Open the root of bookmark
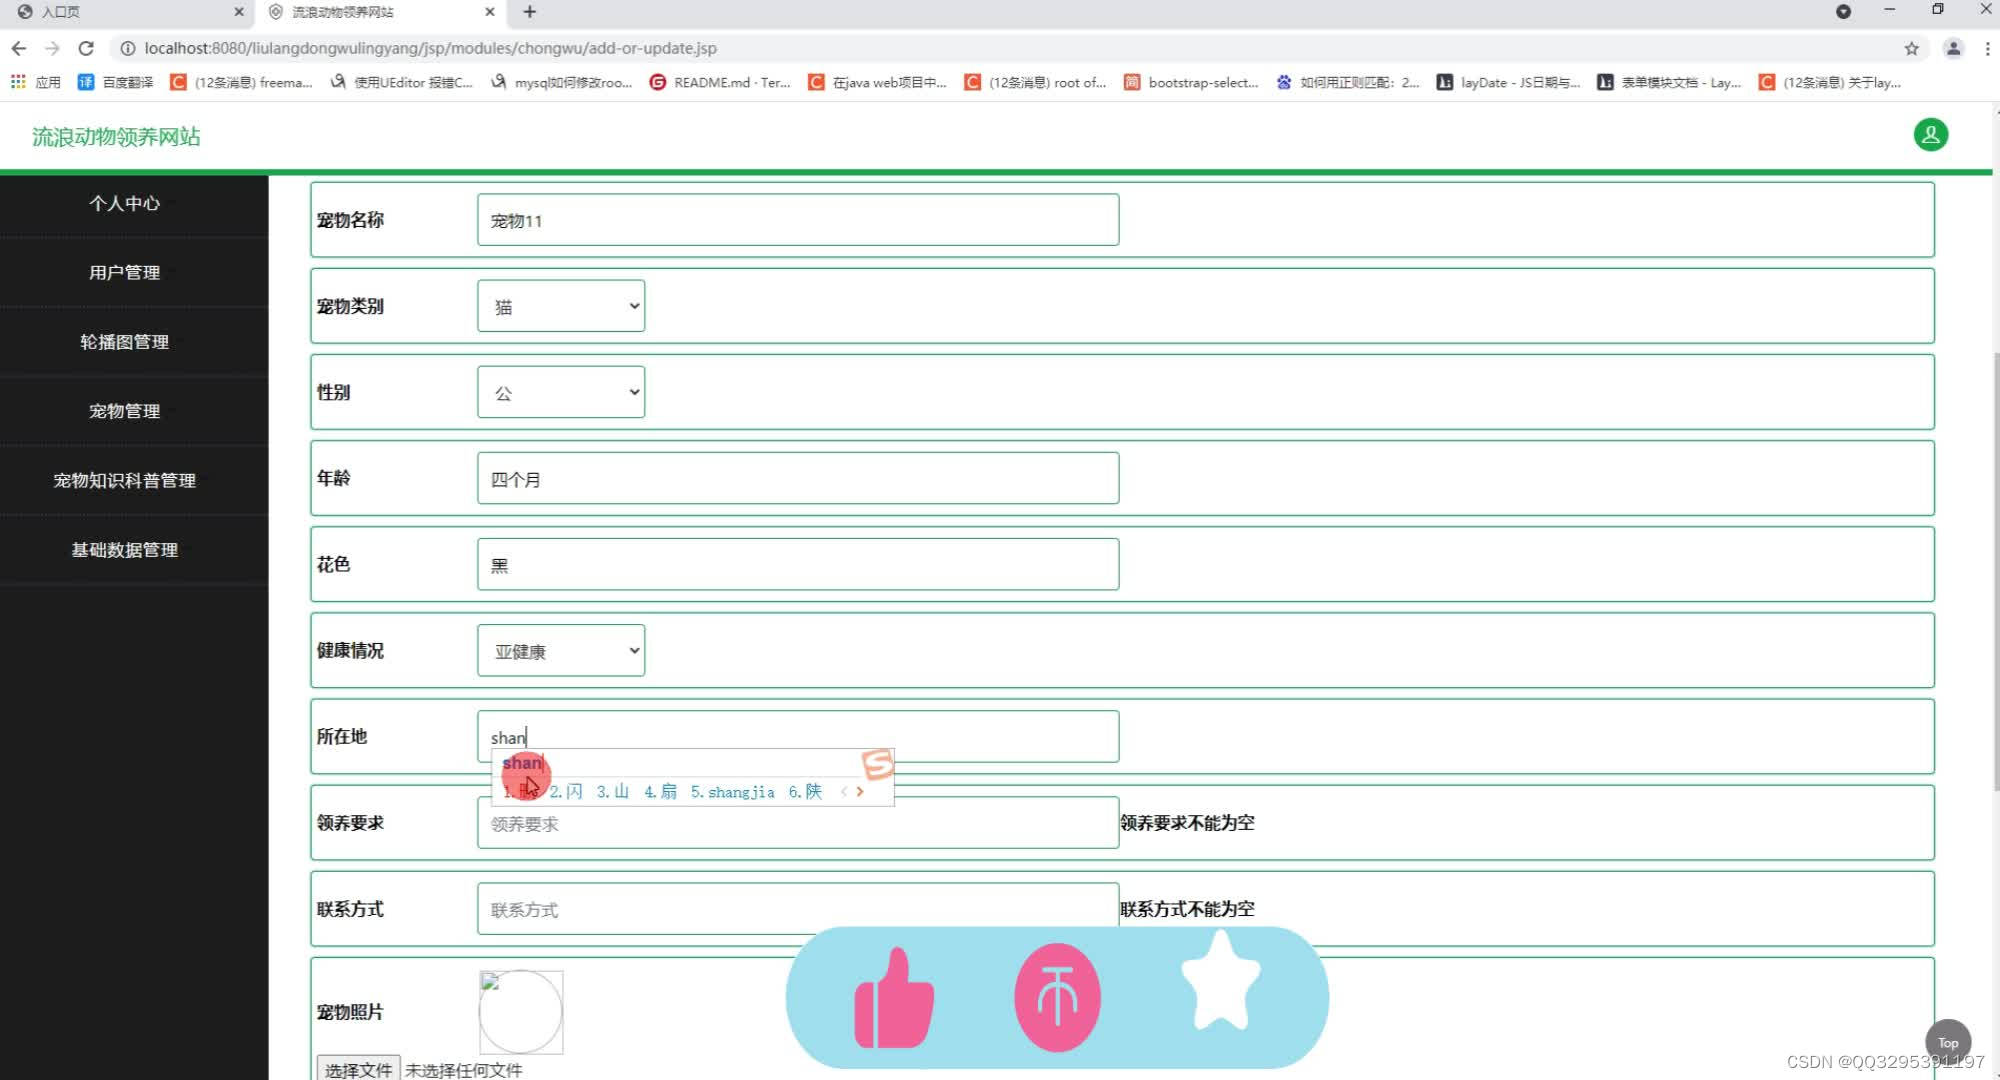 pos(1035,82)
